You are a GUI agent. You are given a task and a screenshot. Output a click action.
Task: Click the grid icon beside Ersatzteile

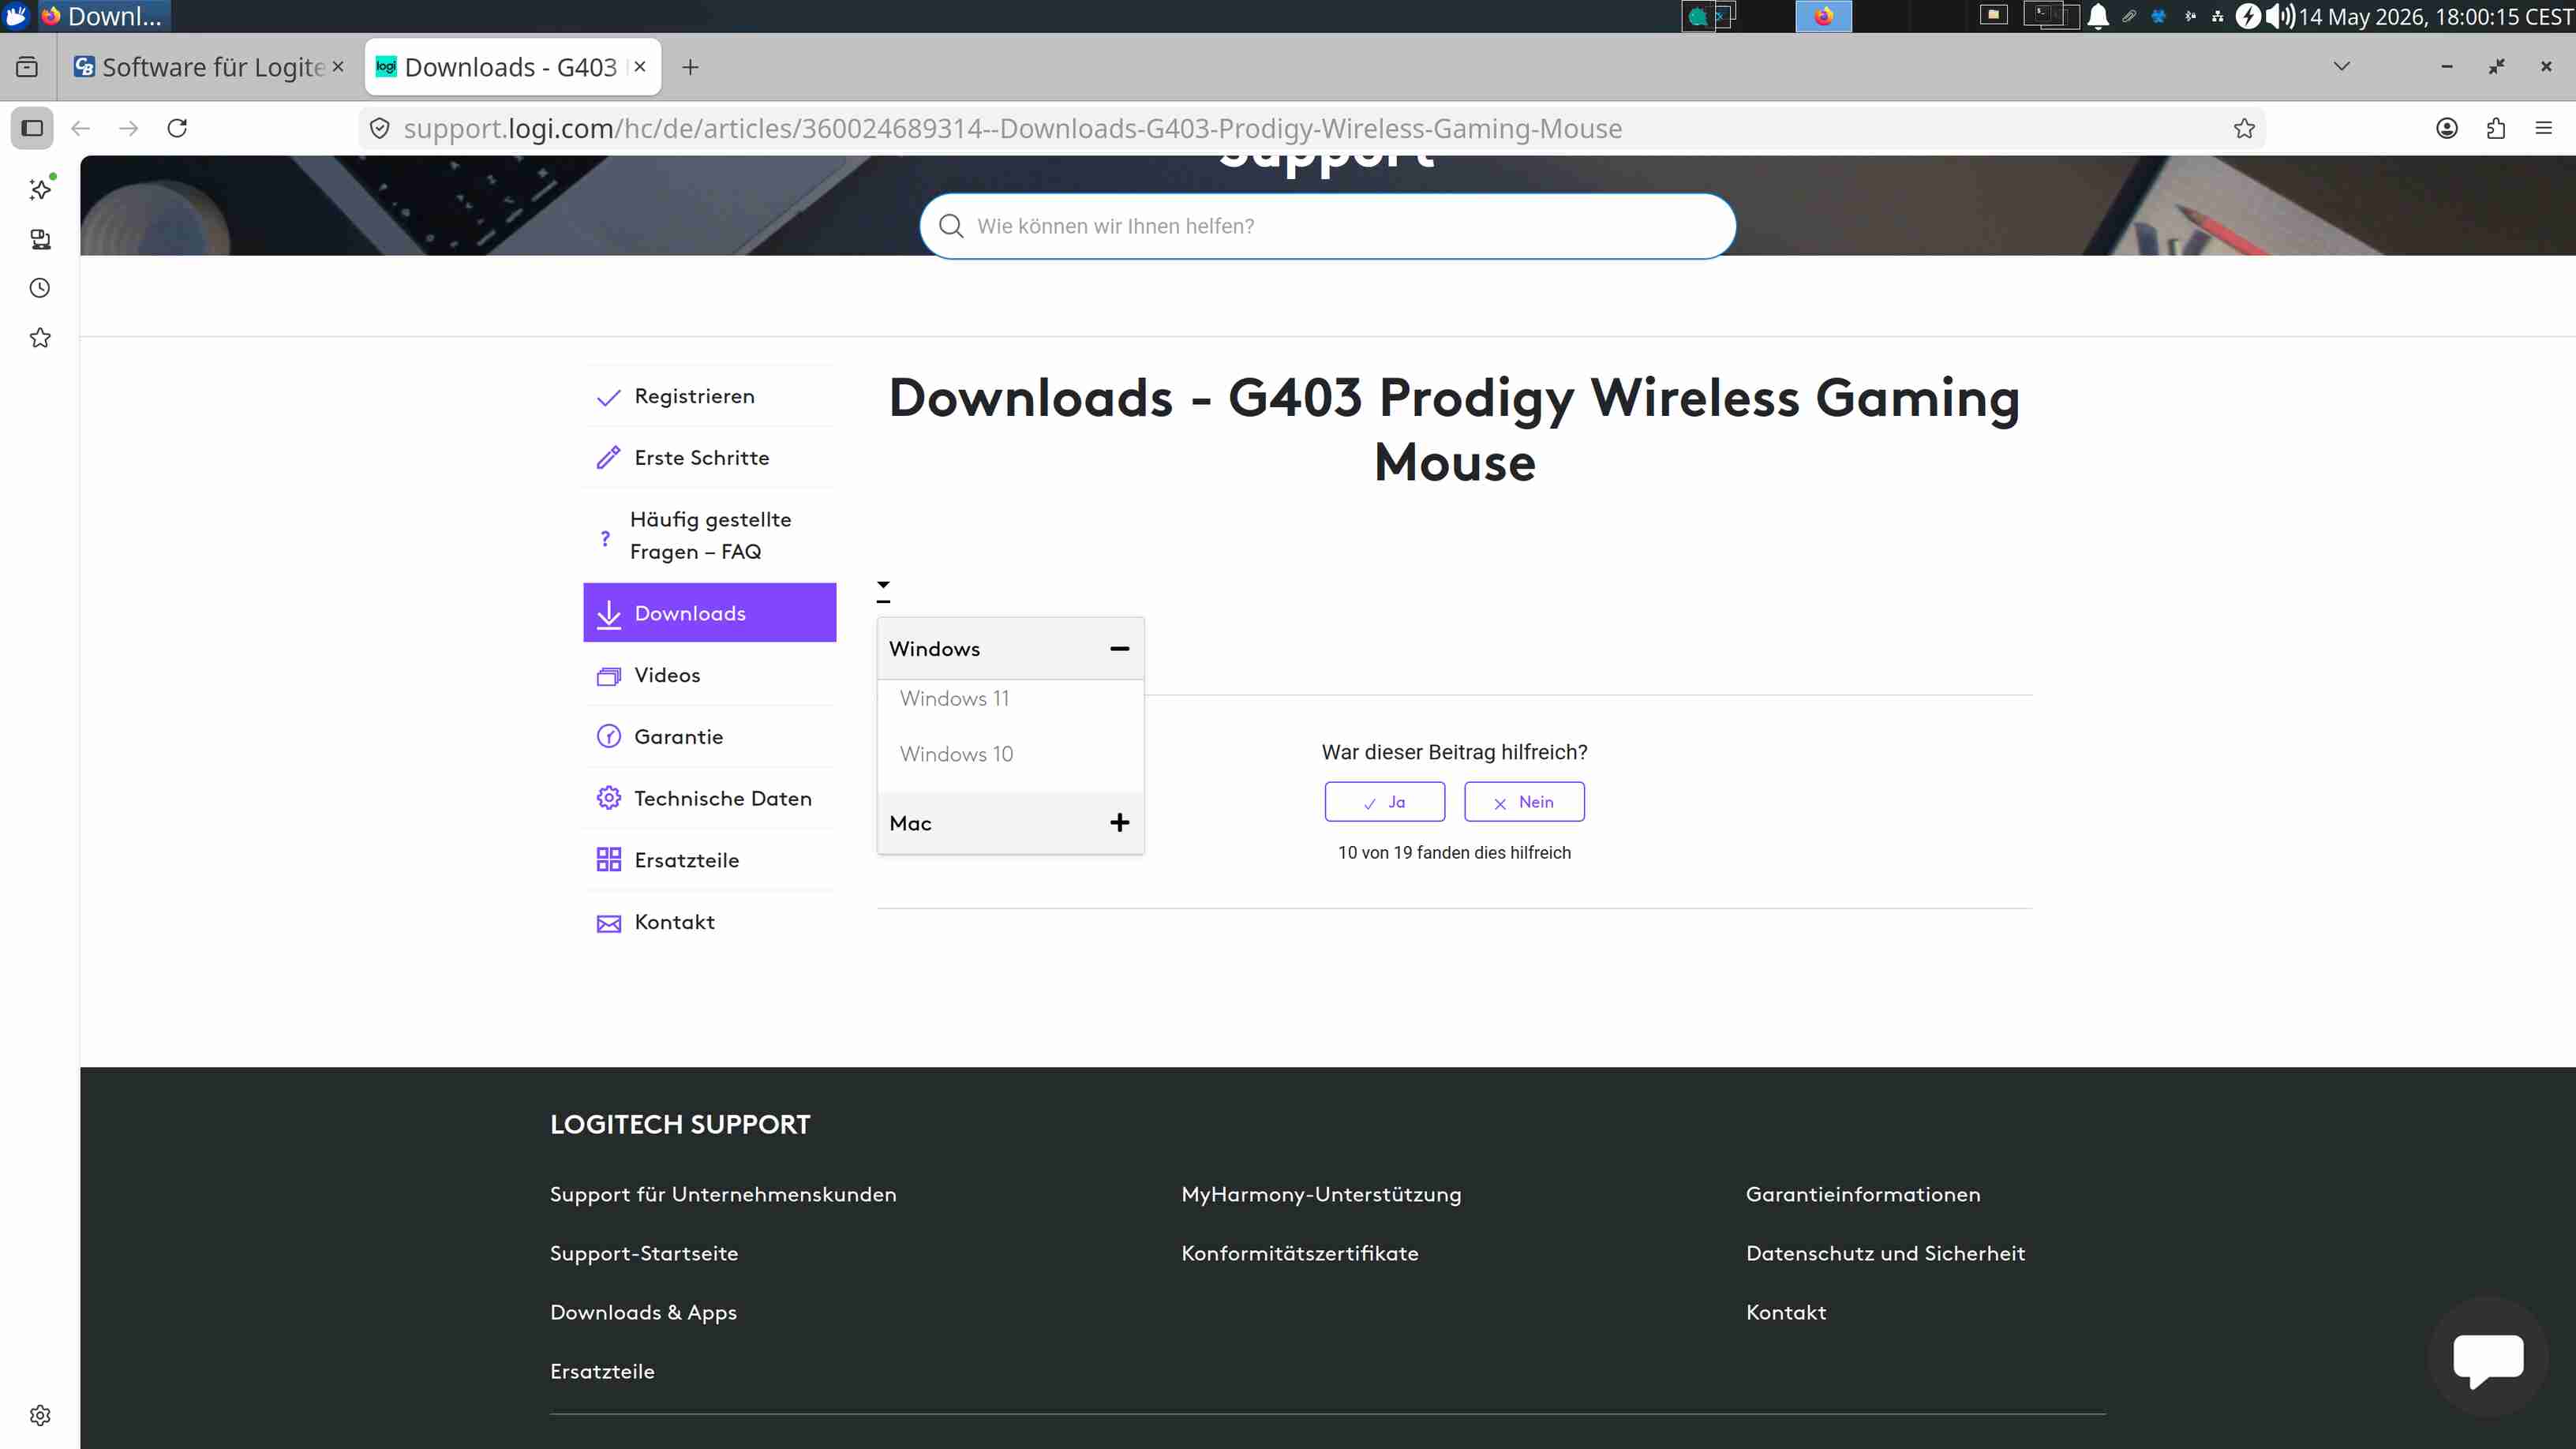click(608, 860)
